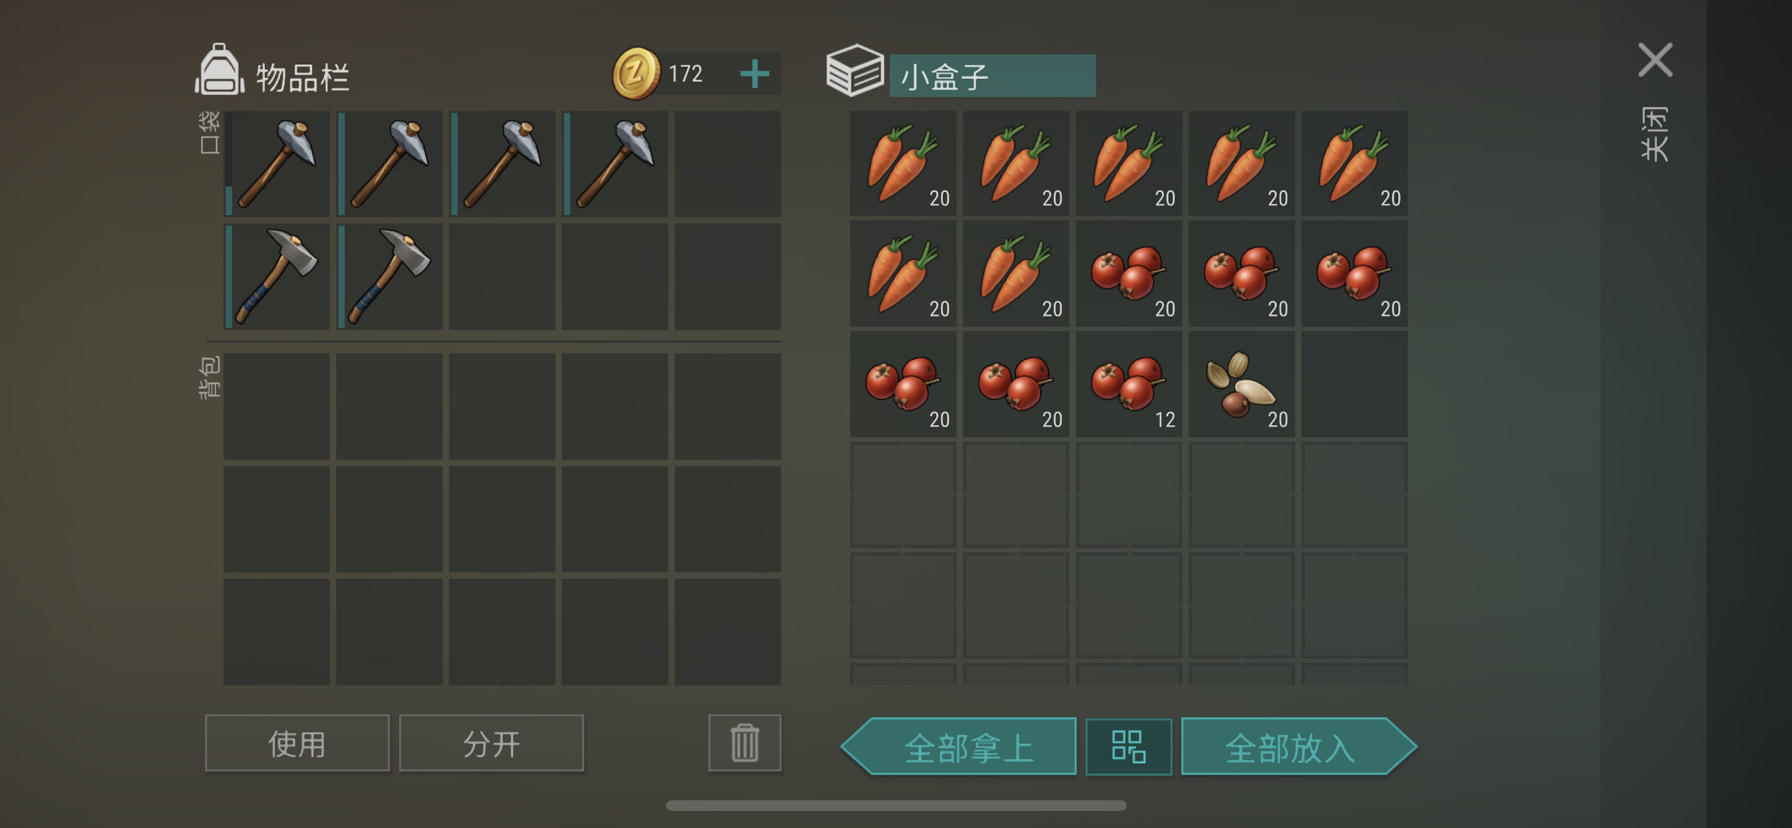Select the first carrot stack in the box
Viewport: 1792px width, 828px height.
click(x=903, y=164)
